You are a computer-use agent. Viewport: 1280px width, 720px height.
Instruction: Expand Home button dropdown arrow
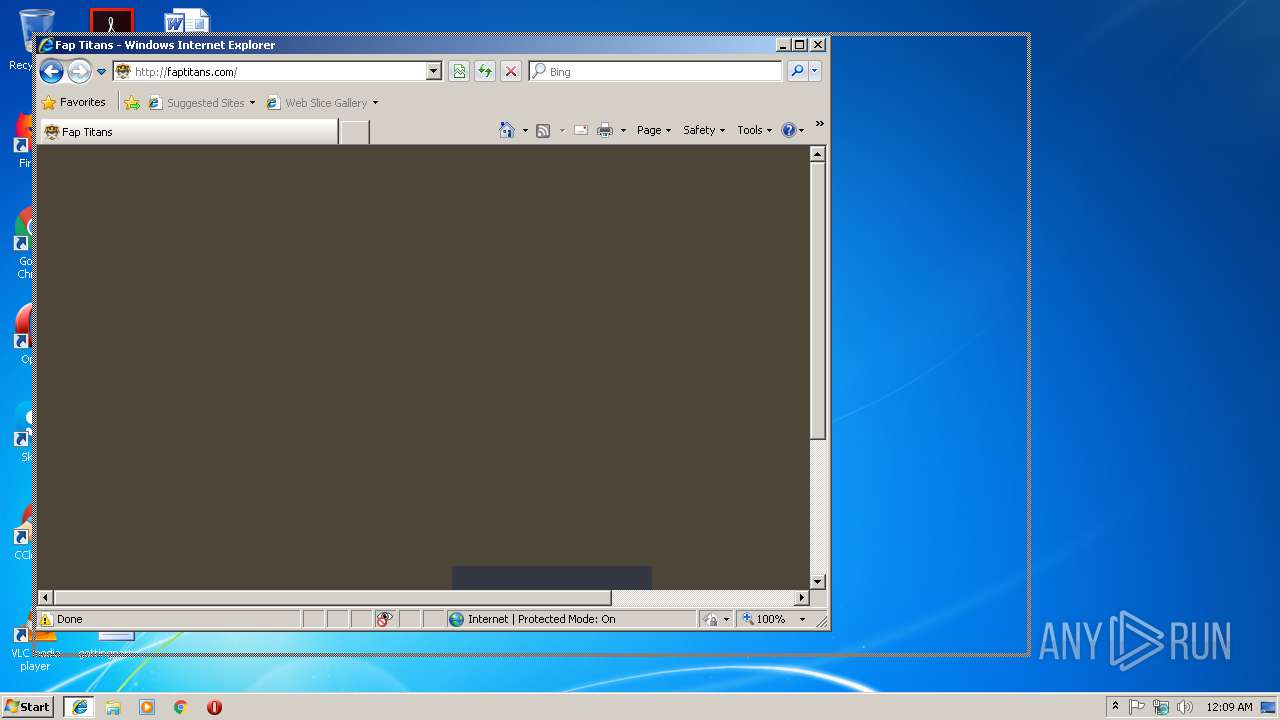tap(525, 131)
